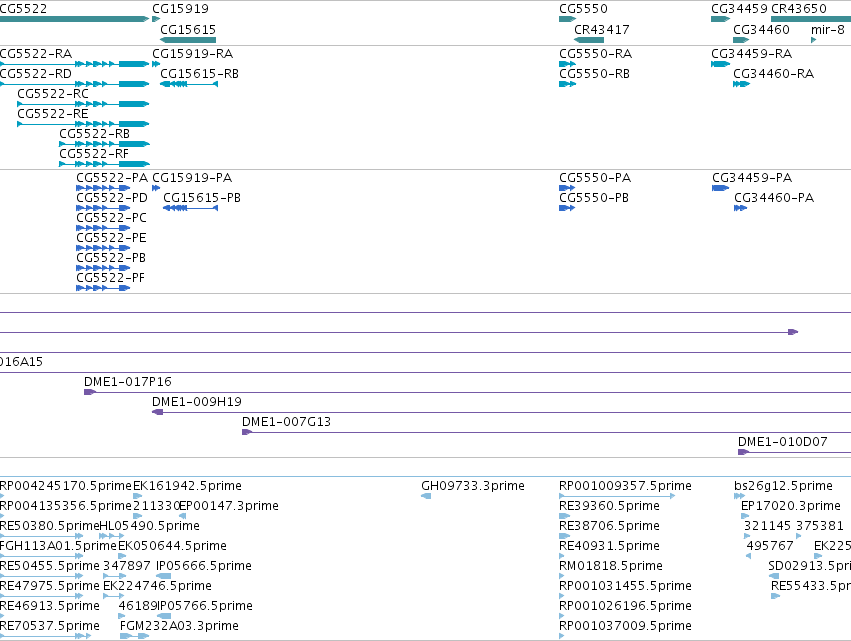The width and height of the screenshot is (851, 641).
Task: Select the CG5522 gene label
Action: point(23,9)
